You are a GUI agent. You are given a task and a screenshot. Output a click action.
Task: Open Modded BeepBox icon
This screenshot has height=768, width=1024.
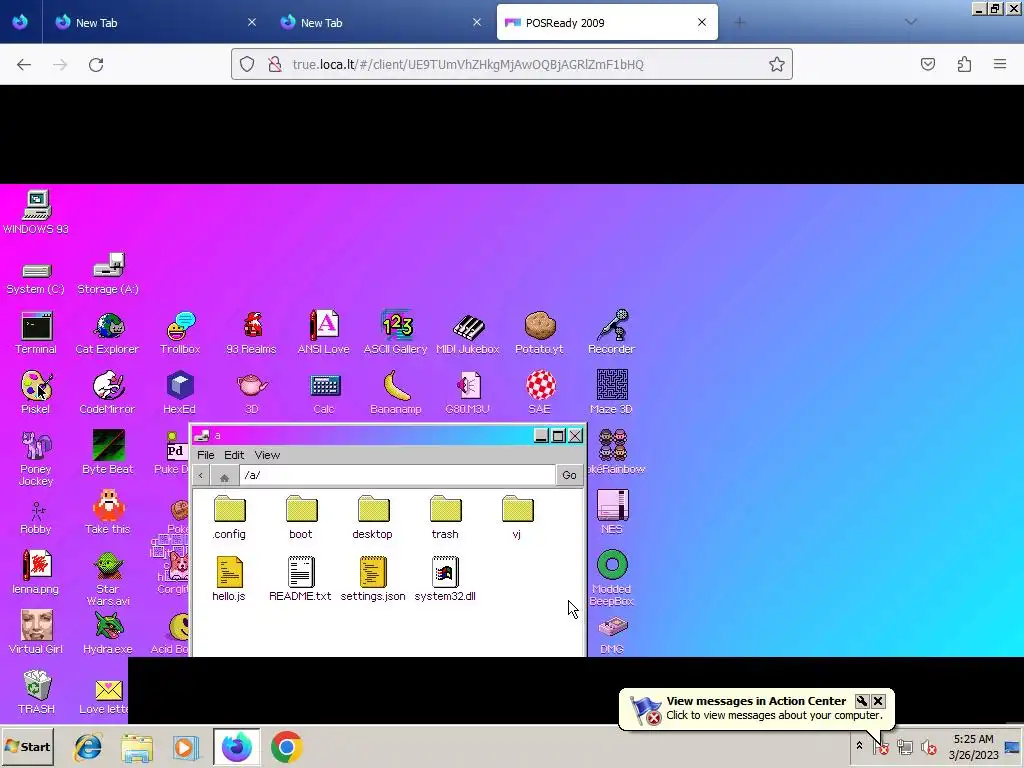[x=612, y=578]
